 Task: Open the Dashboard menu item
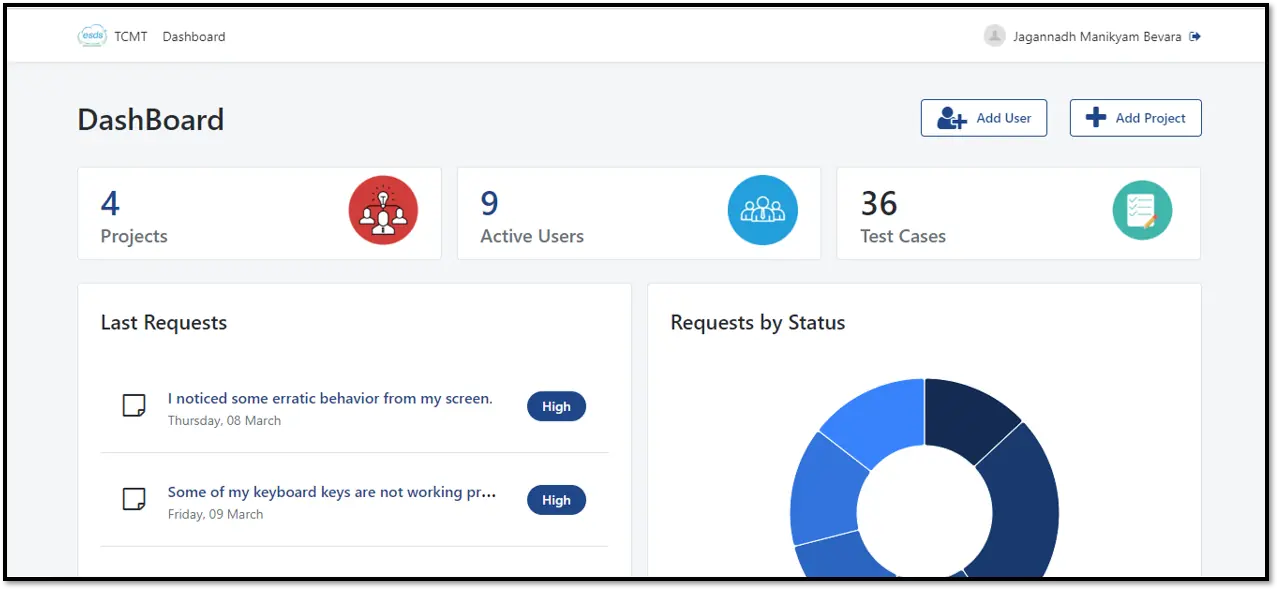(193, 36)
